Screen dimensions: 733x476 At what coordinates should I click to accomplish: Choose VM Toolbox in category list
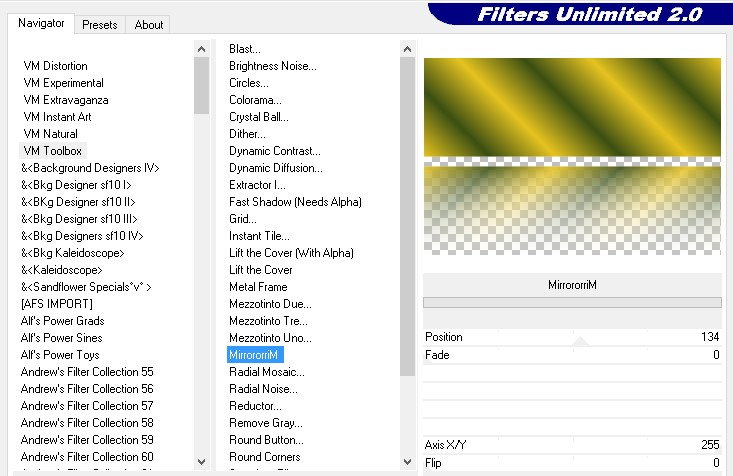point(53,151)
